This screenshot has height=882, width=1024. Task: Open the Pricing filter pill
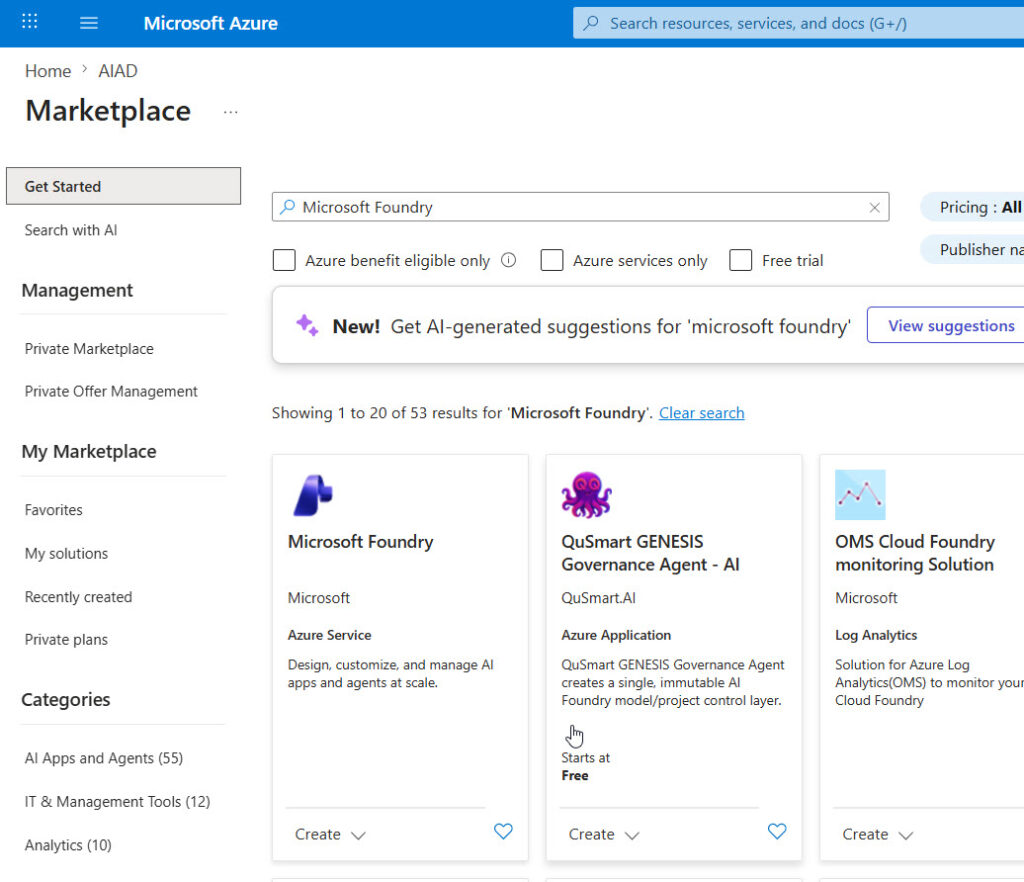tap(973, 207)
